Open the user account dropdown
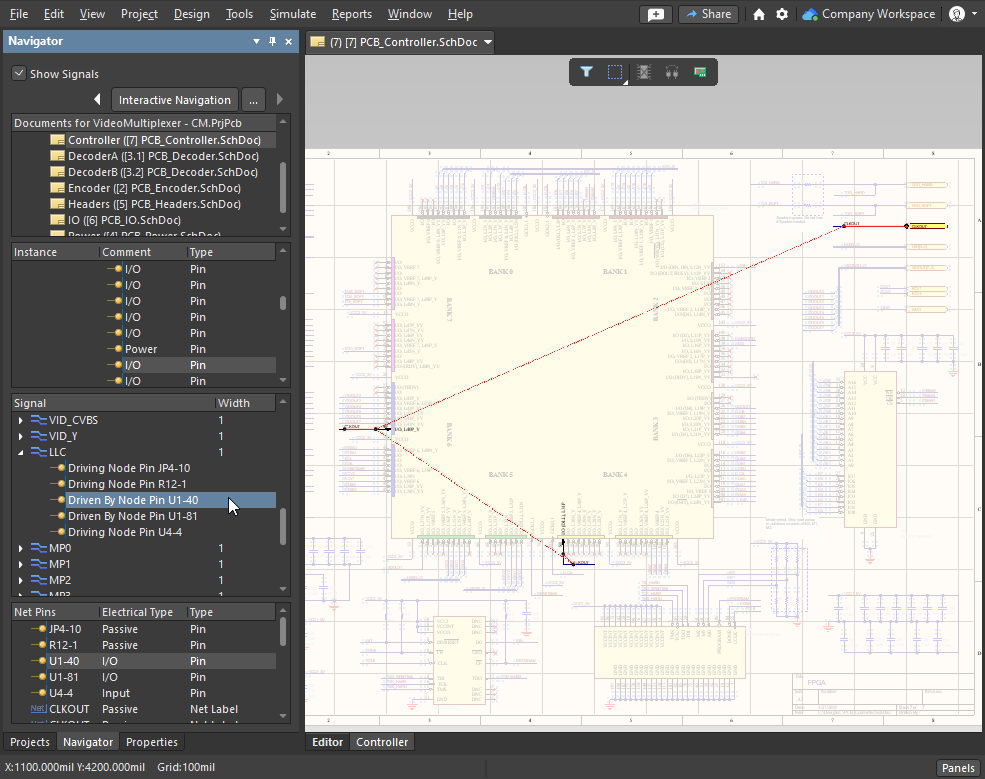This screenshot has height=779, width=985. click(962, 15)
